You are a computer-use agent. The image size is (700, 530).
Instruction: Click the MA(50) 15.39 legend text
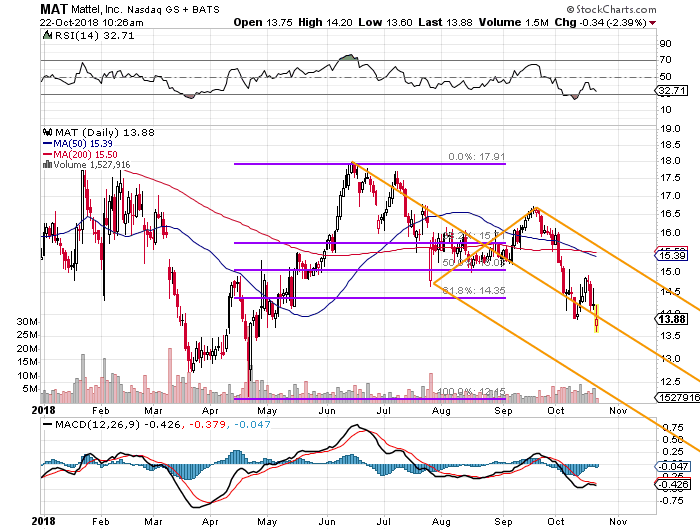coord(83,144)
